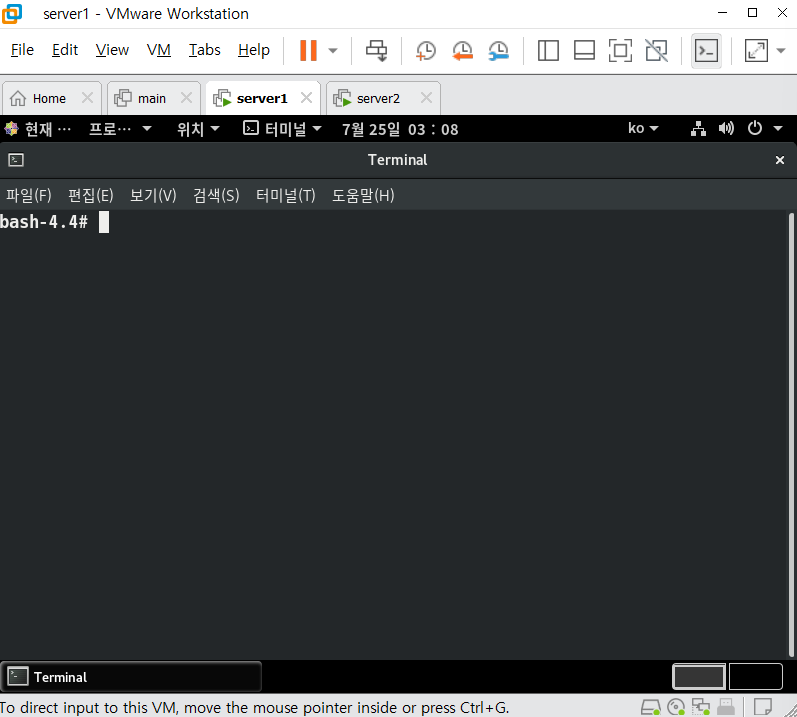Open the 보기(V) terminal menu

coord(153,196)
